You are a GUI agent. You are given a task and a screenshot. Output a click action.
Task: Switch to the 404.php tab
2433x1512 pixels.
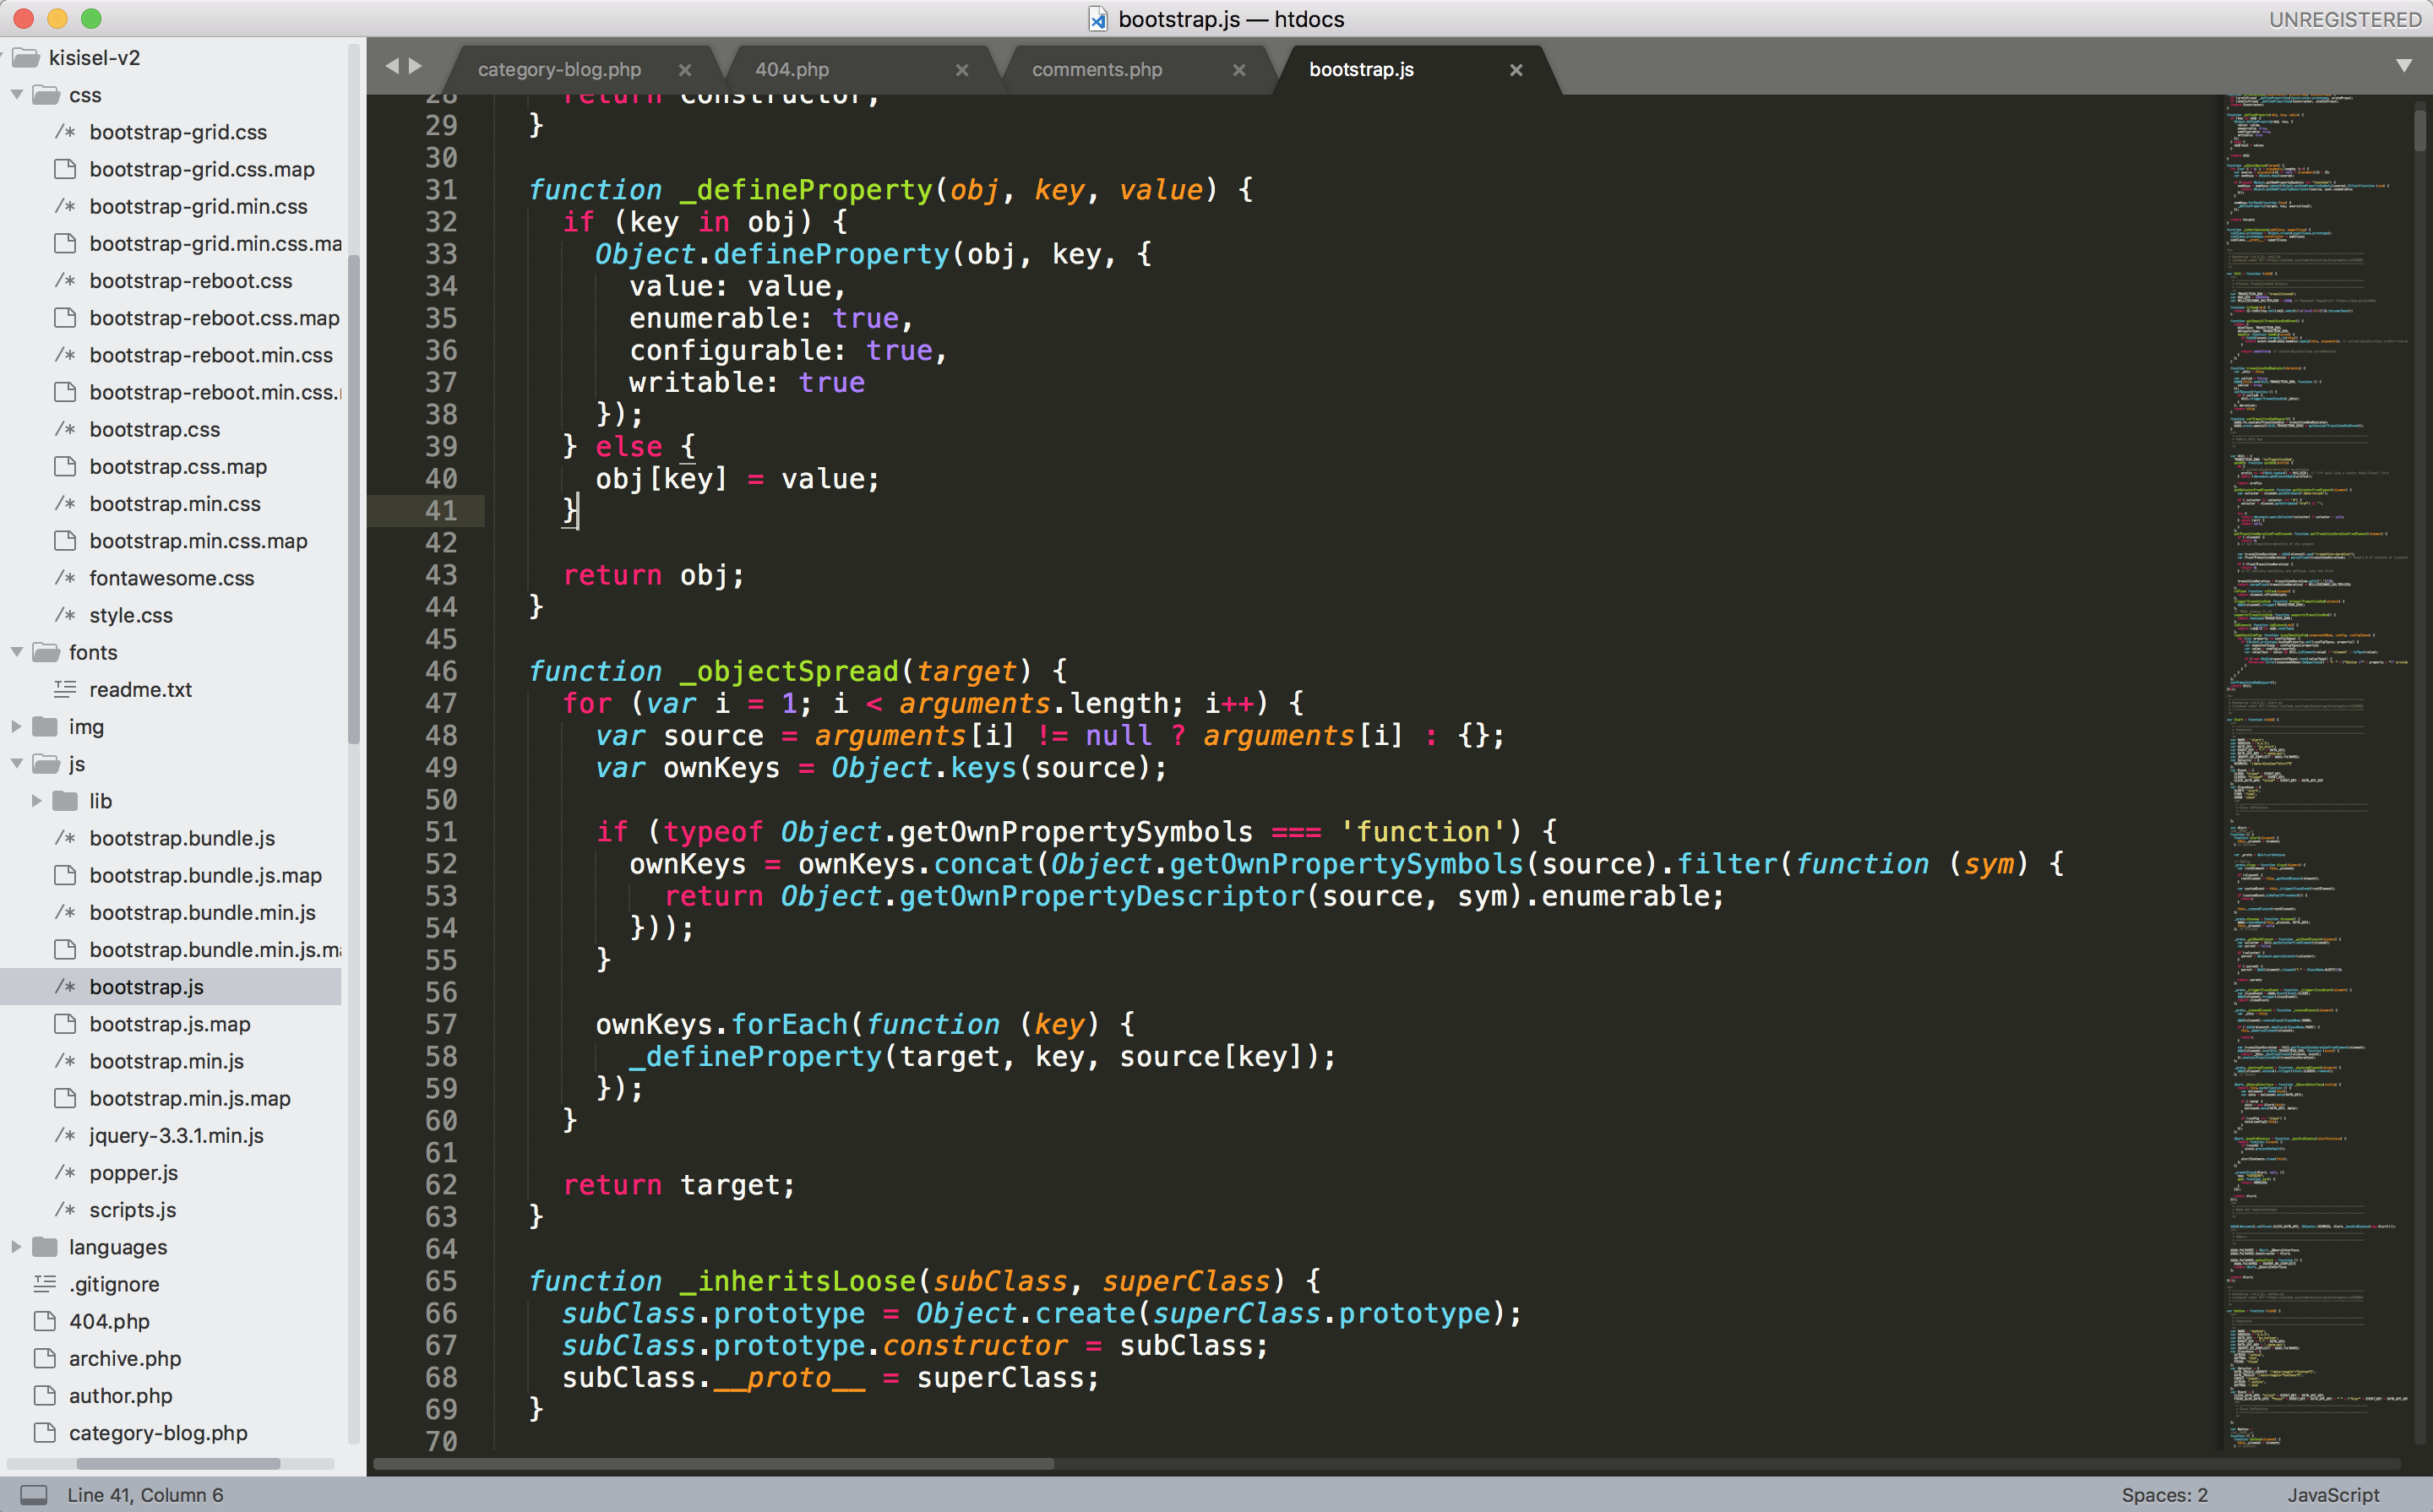click(x=792, y=70)
